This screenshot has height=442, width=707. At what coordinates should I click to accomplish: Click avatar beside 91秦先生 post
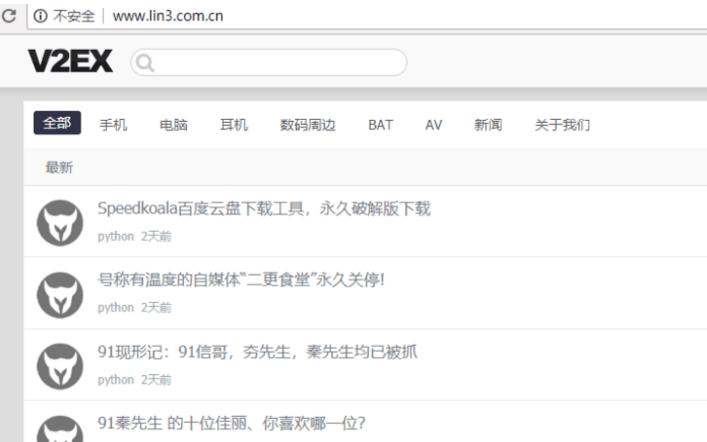[60, 429]
